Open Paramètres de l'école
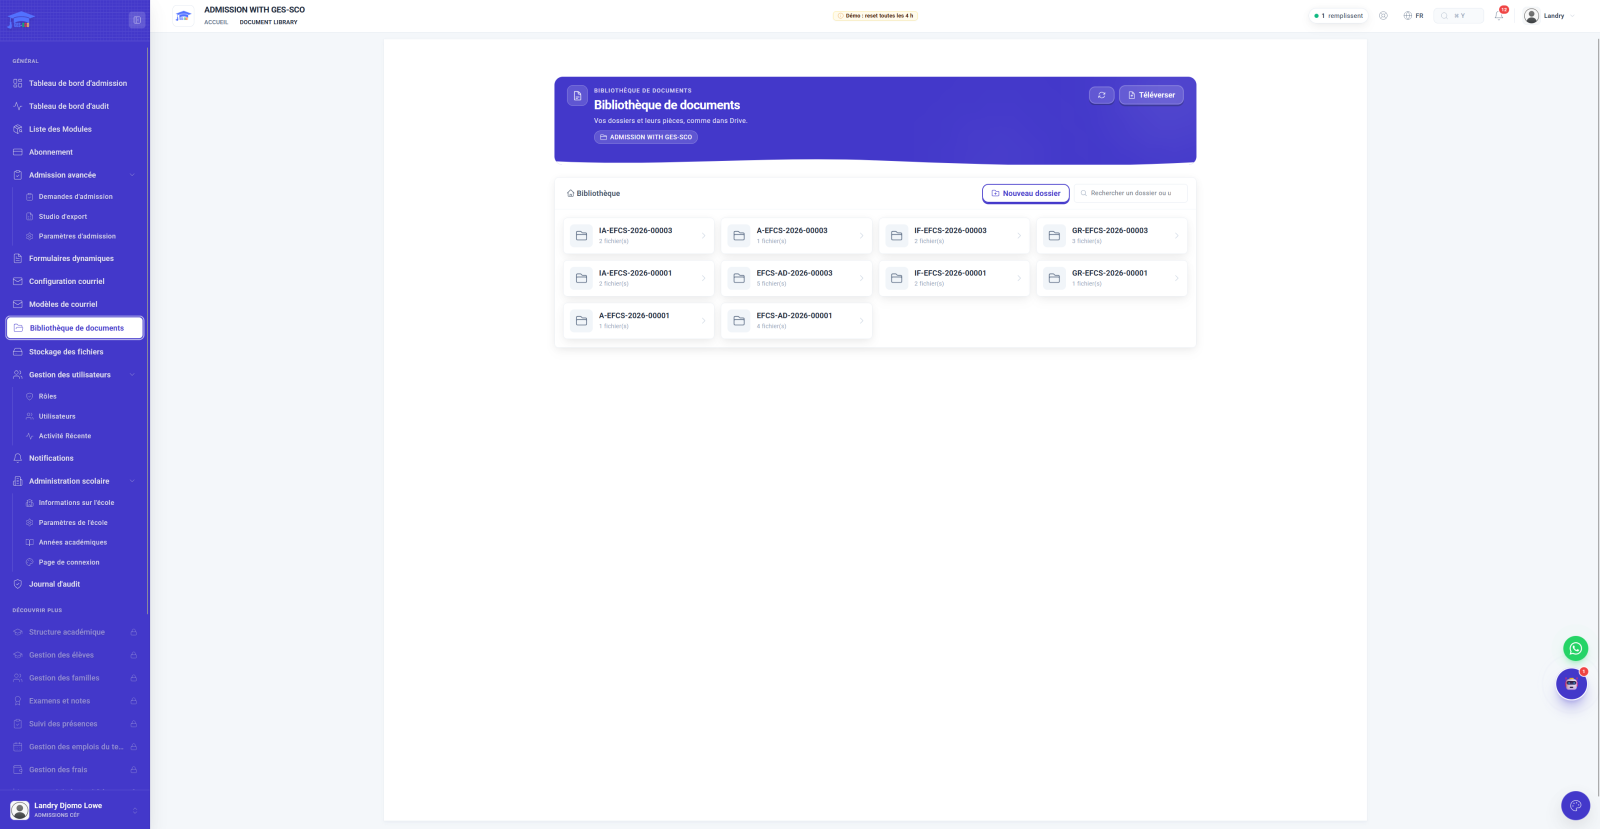 coord(73,523)
